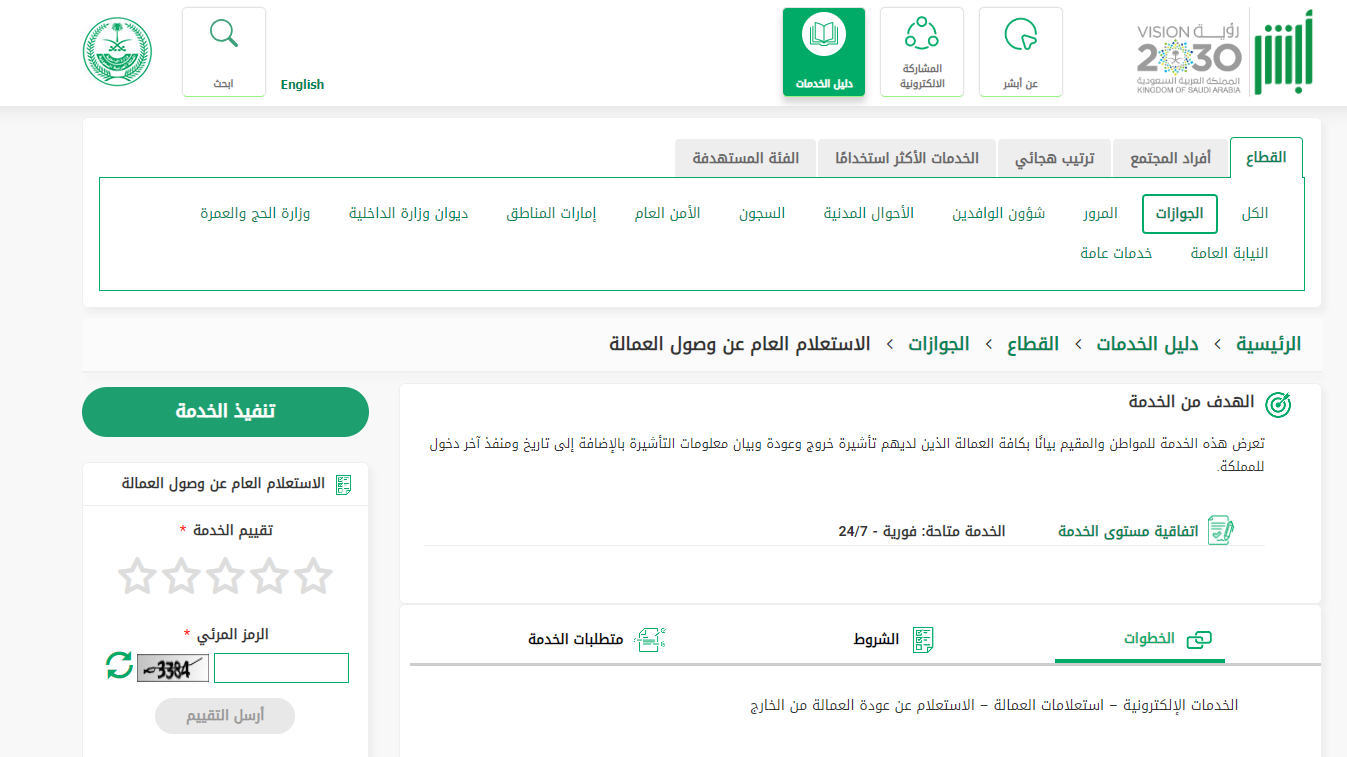Image resolution: width=1347 pixels, height=757 pixels.
Task: Select the أفراد المجتمع tab
Action: [1170, 158]
